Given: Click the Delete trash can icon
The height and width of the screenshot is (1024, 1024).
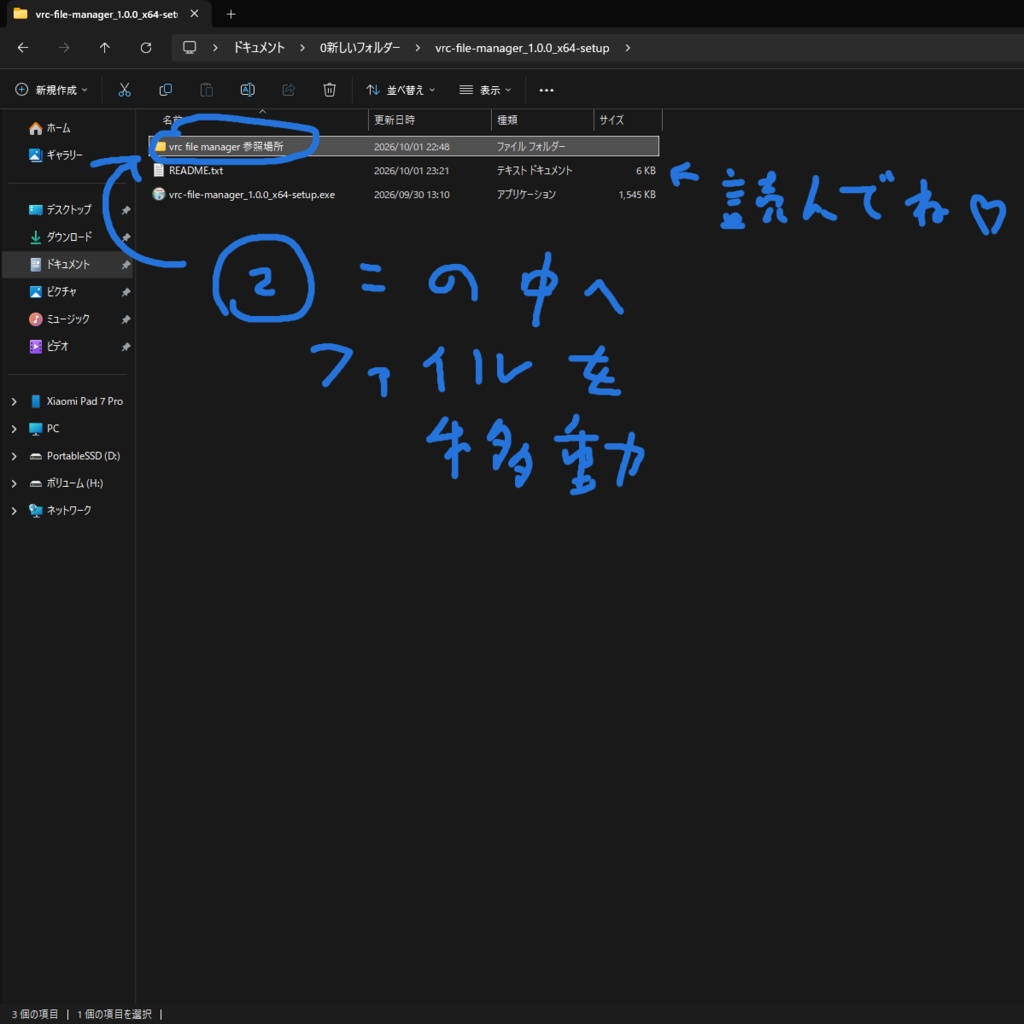Looking at the screenshot, I should tap(329, 89).
